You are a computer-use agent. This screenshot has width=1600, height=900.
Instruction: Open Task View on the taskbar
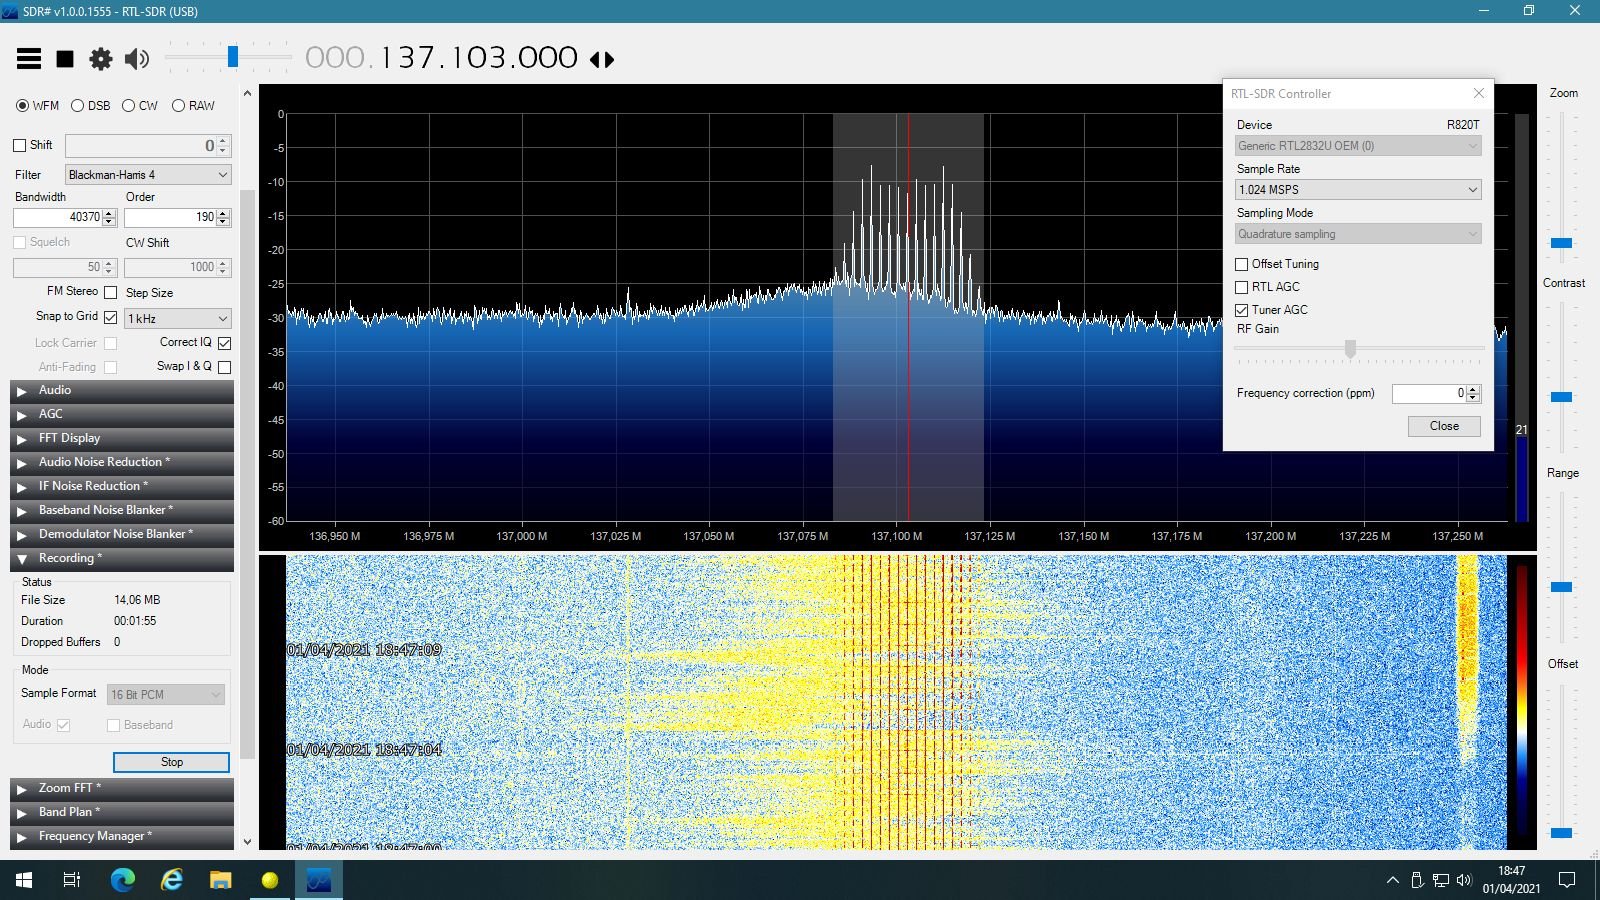click(72, 880)
